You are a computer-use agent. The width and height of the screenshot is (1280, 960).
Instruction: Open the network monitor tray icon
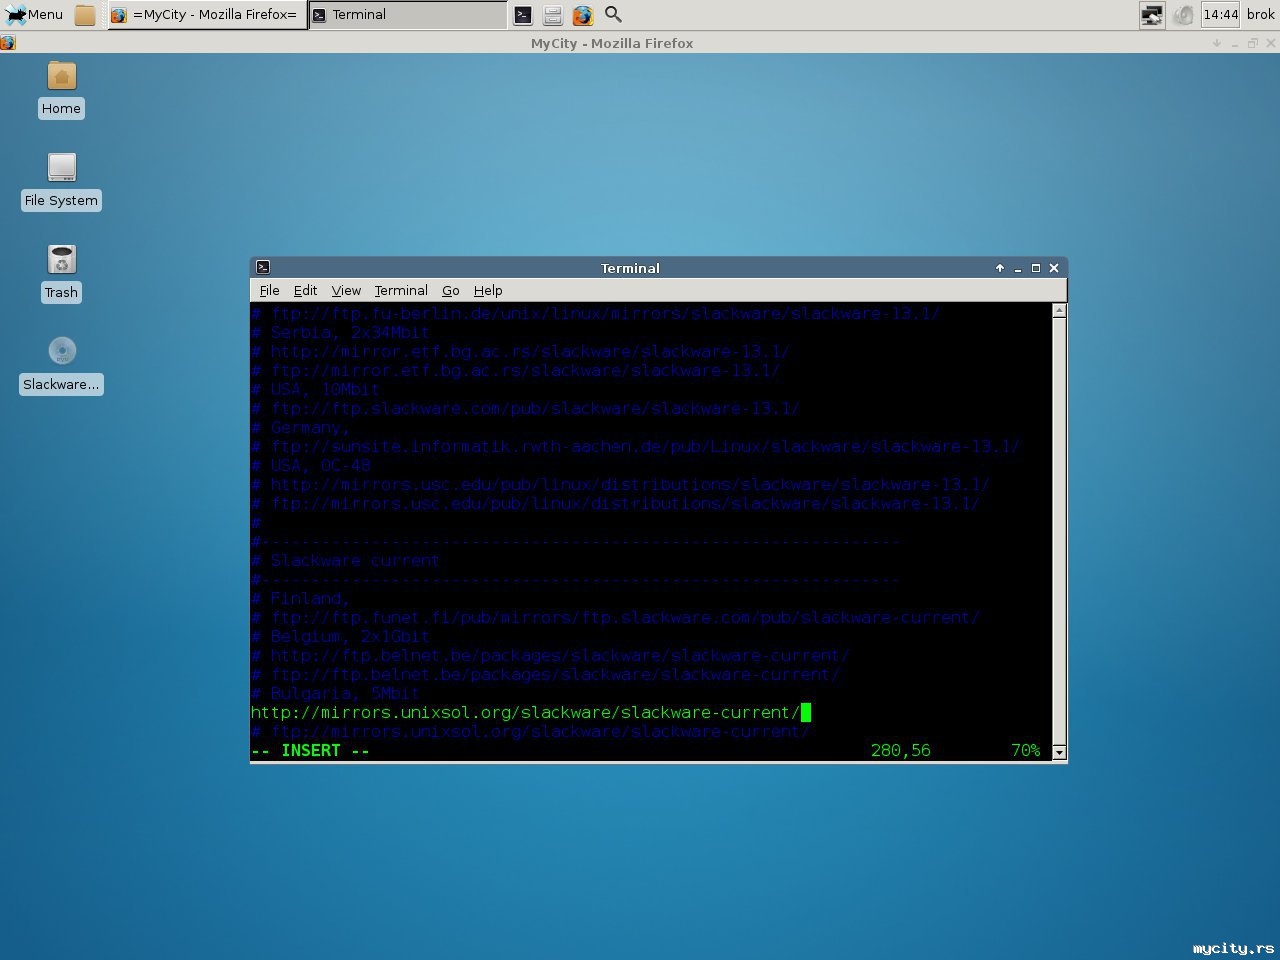click(x=1152, y=14)
